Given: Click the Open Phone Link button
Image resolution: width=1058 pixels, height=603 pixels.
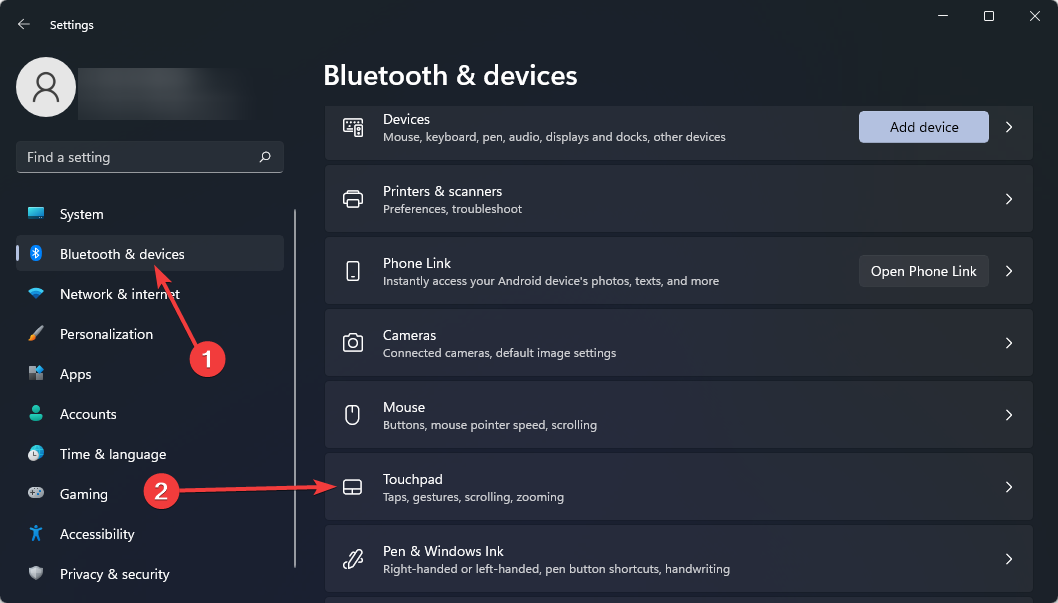Looking at the screenshot, I should [924, 271].
